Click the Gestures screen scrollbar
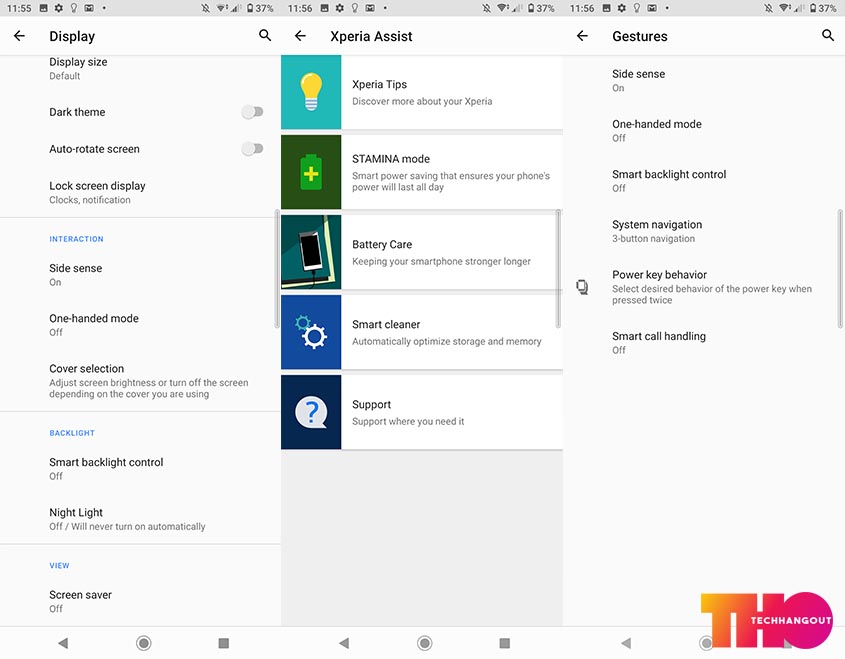 [840, 269]
